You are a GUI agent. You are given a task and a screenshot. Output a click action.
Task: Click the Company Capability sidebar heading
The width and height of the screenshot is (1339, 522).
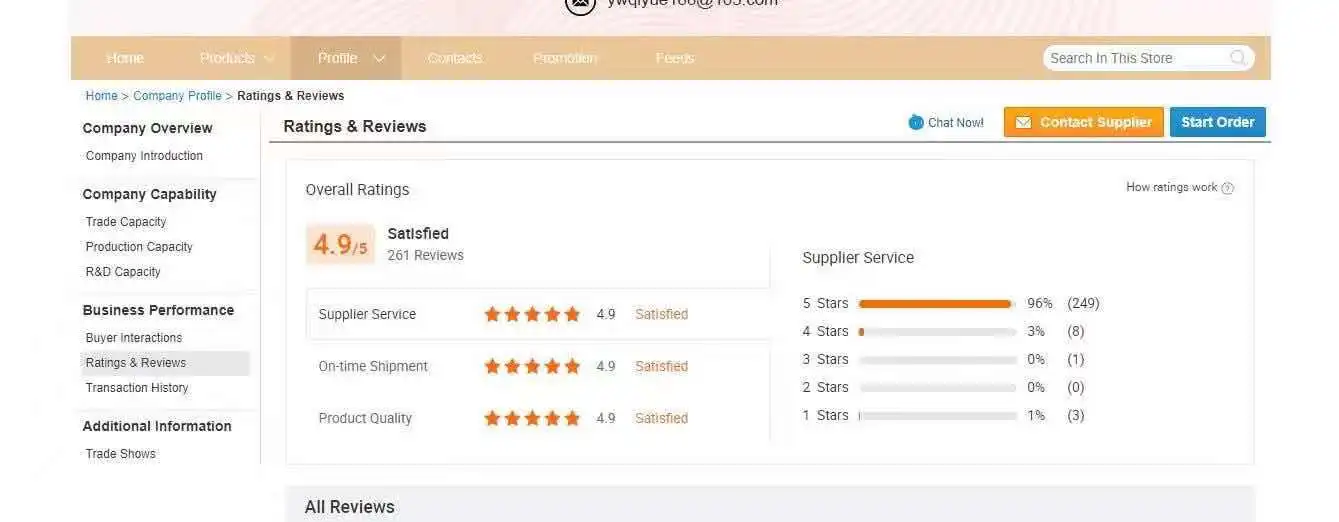[149, 194]
